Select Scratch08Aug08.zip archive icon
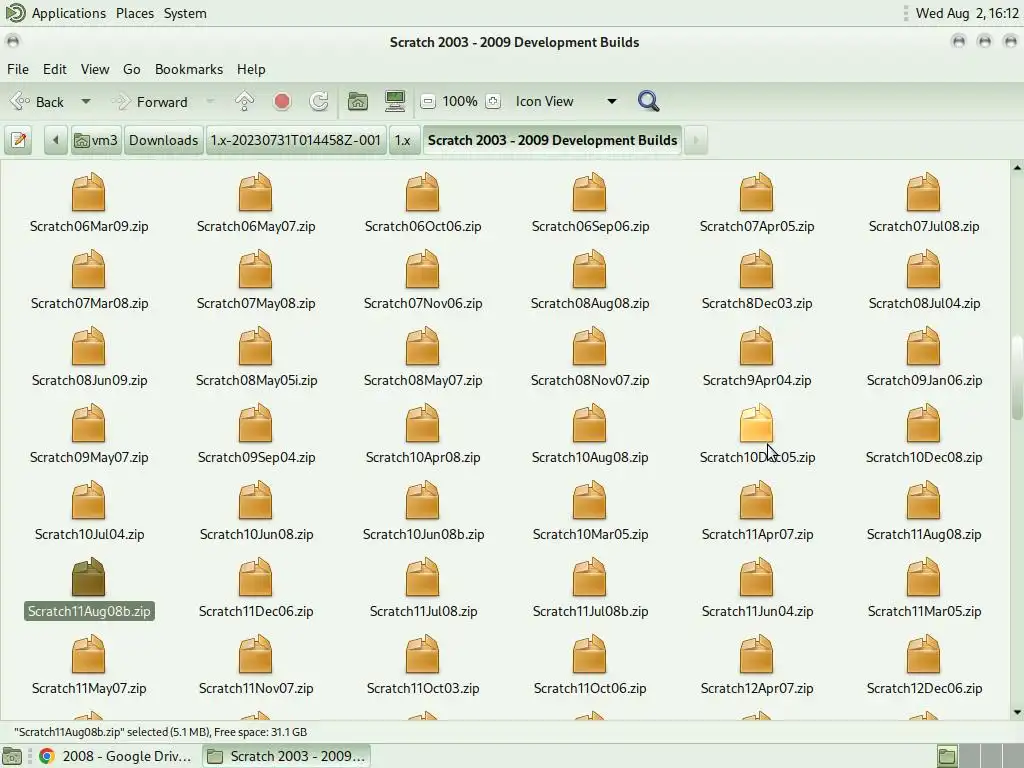The width and height of the screenshot is (1024, 768). click(x=590, y=269)
